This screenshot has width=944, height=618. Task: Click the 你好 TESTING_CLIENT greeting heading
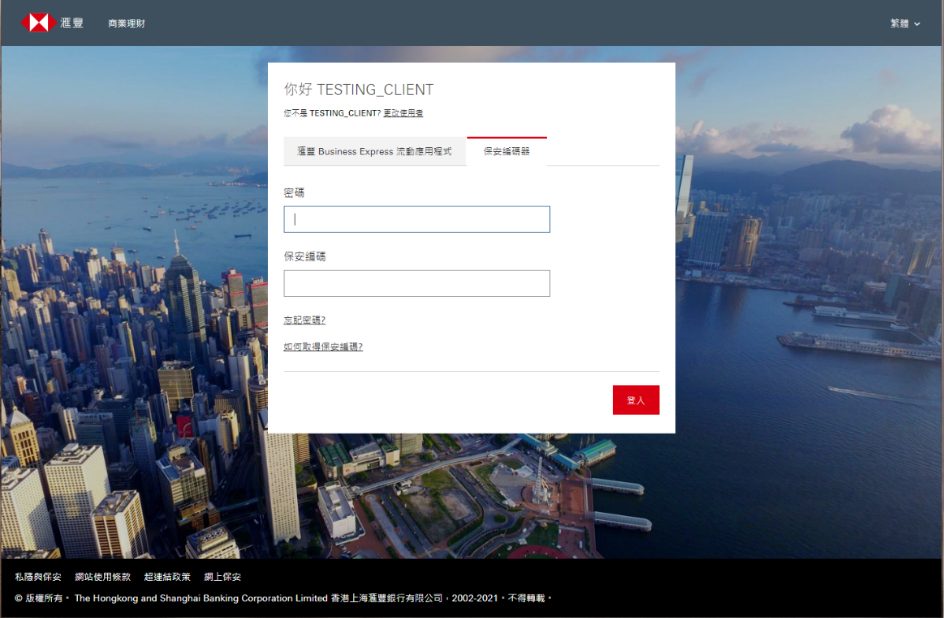359,90
